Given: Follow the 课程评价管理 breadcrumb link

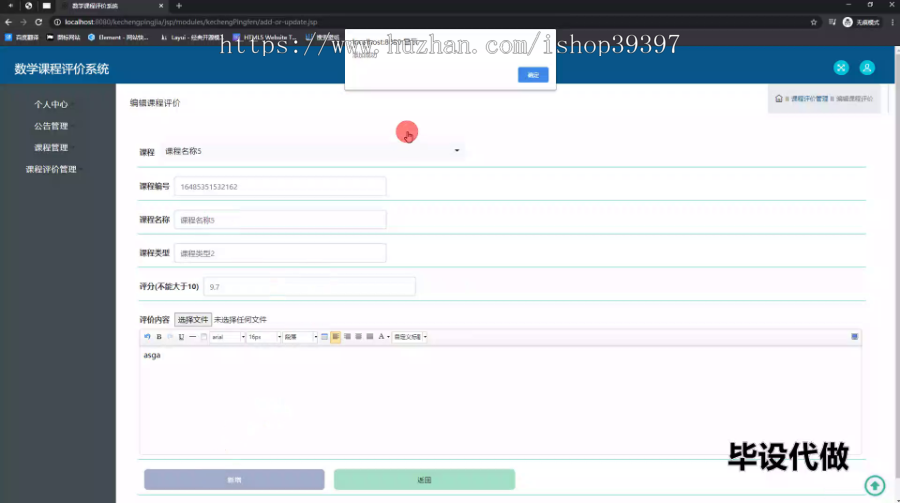Looking at the screenshot, I should coord(809,99).
